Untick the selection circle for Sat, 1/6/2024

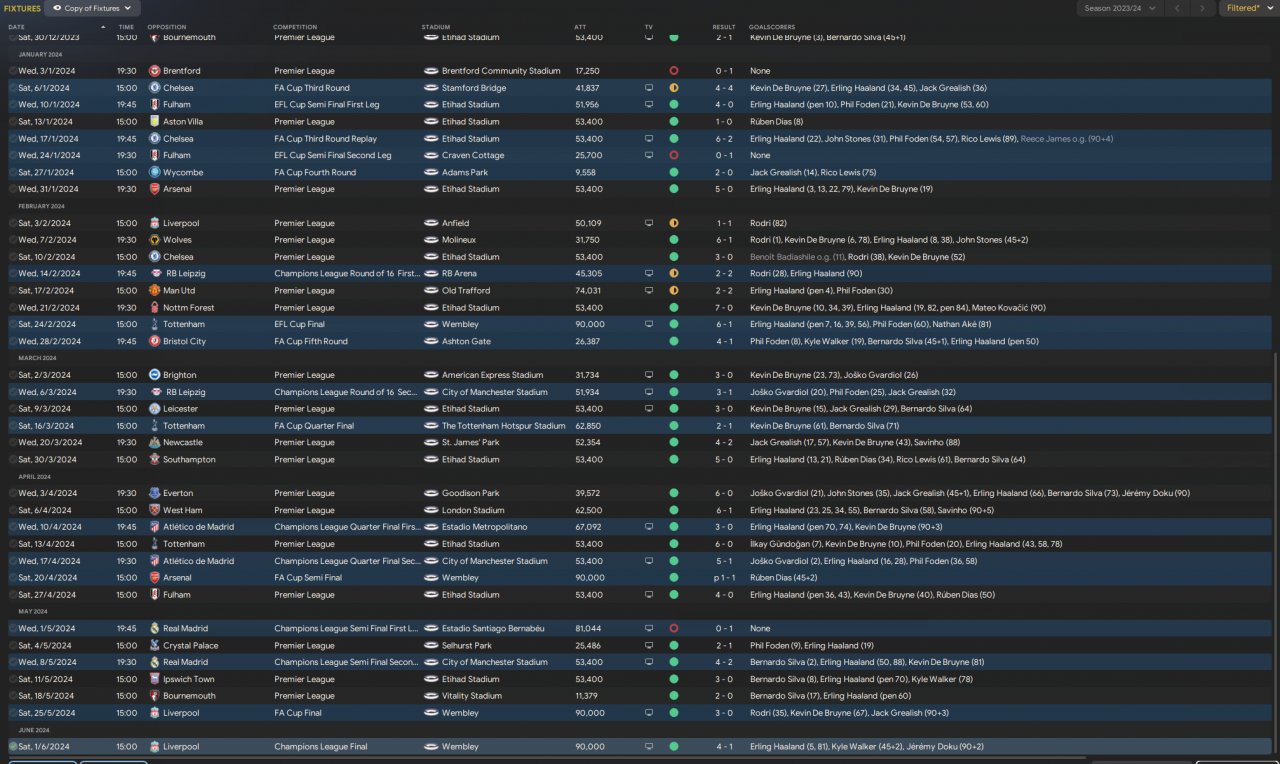[13, 746]
